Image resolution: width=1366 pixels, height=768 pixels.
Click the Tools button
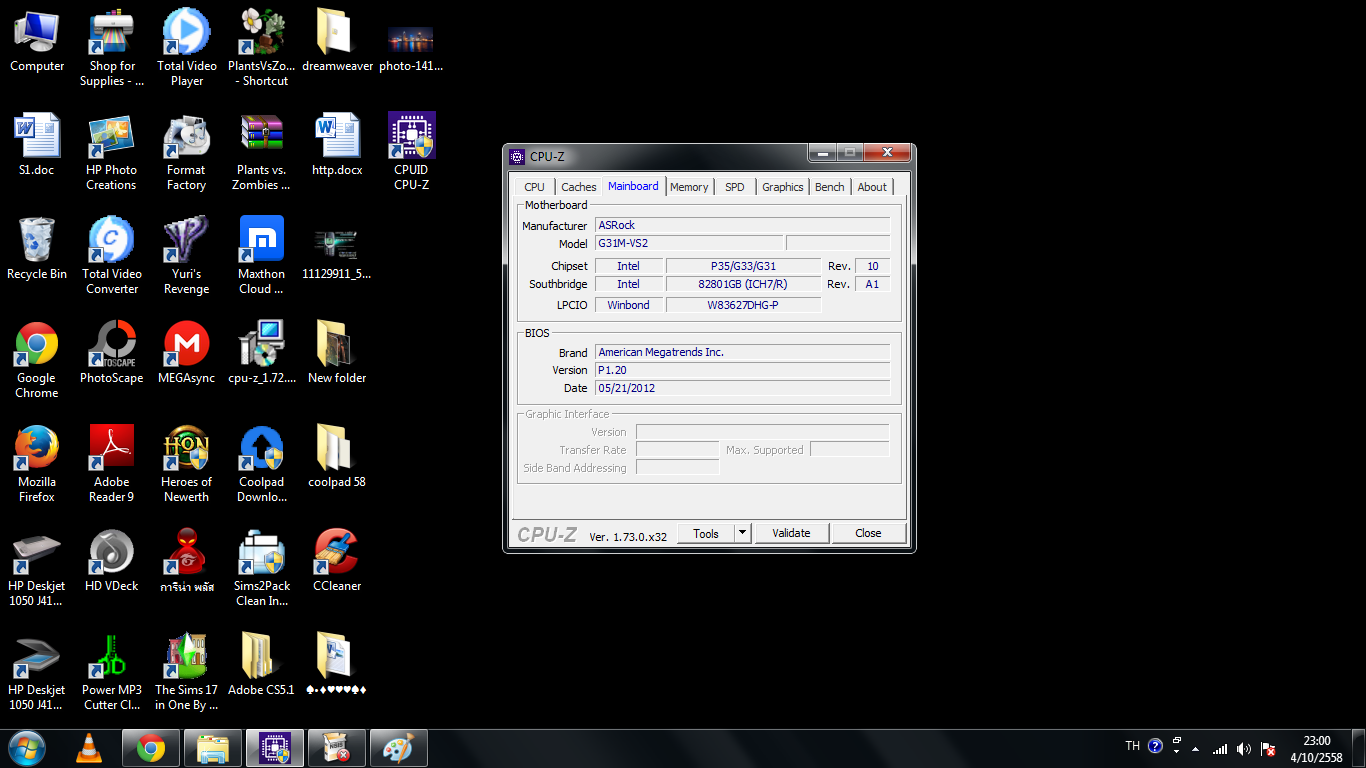click(x=706, y=534)
